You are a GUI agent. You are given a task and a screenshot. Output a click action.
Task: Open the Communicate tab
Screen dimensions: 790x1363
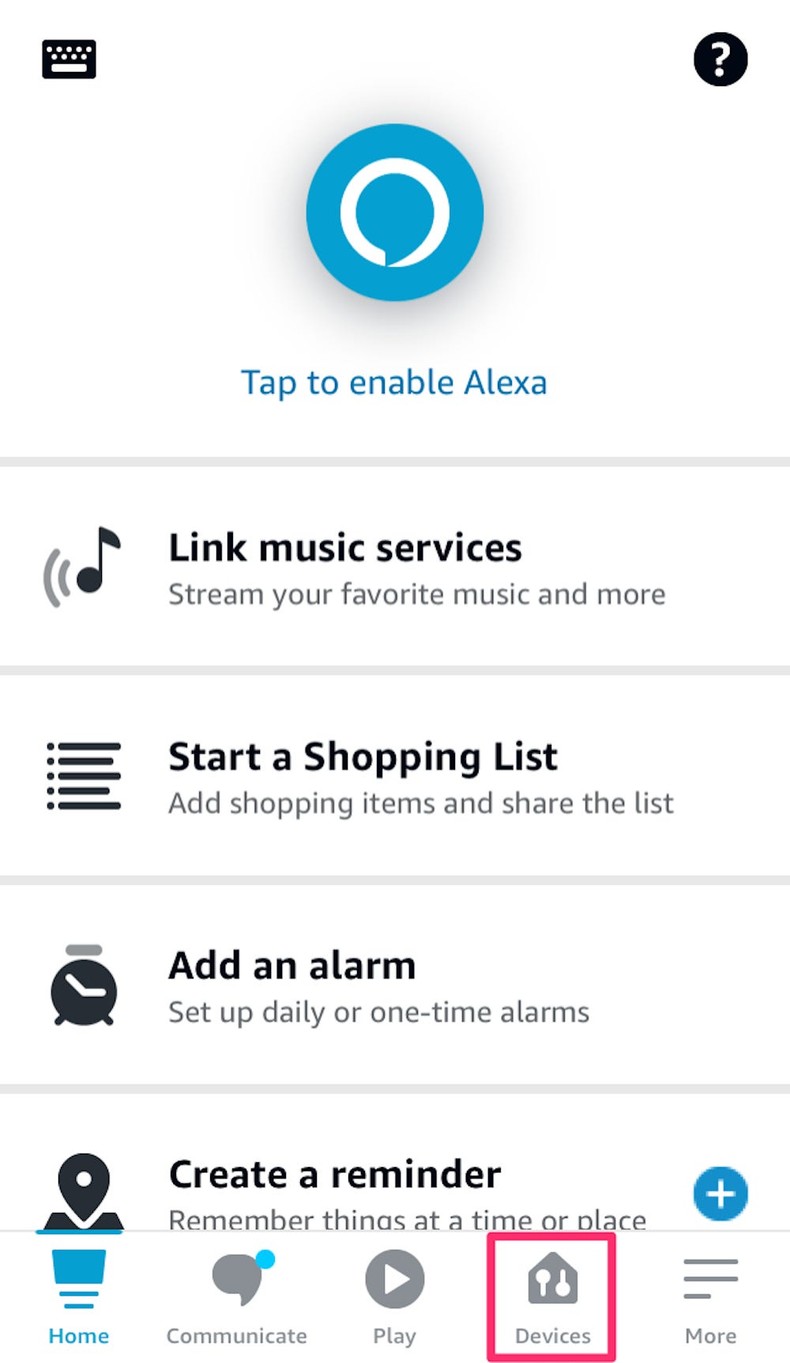[236, 1295]
